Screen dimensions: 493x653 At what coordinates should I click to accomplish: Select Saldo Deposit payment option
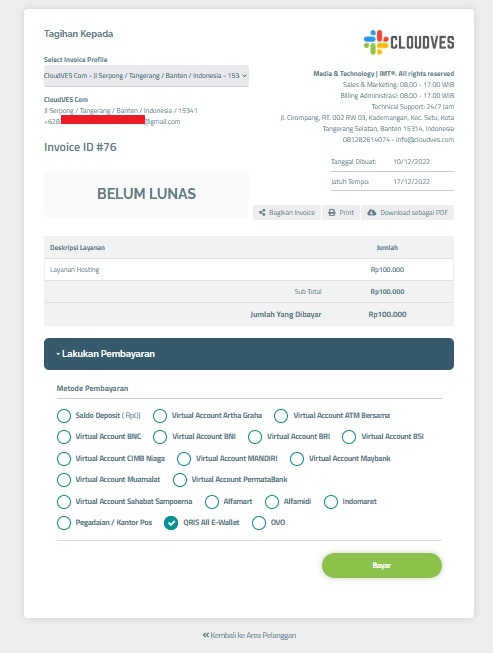point(64,416)
